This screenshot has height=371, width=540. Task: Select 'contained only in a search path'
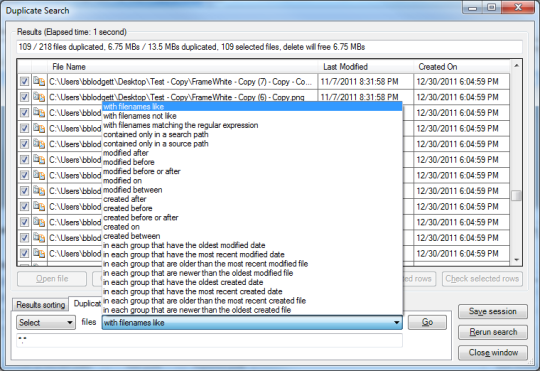pos(252,134)
